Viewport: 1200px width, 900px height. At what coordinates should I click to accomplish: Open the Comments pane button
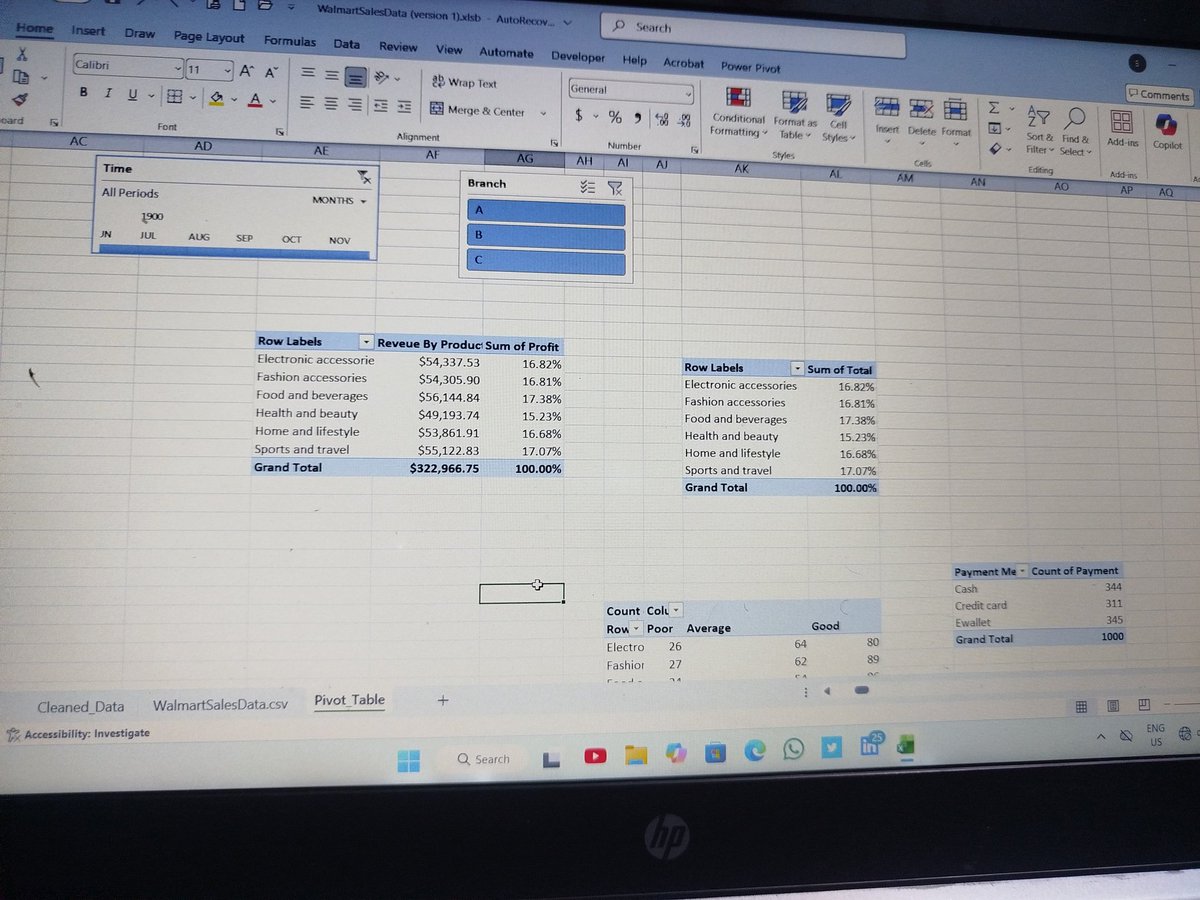click(1159, 95)
